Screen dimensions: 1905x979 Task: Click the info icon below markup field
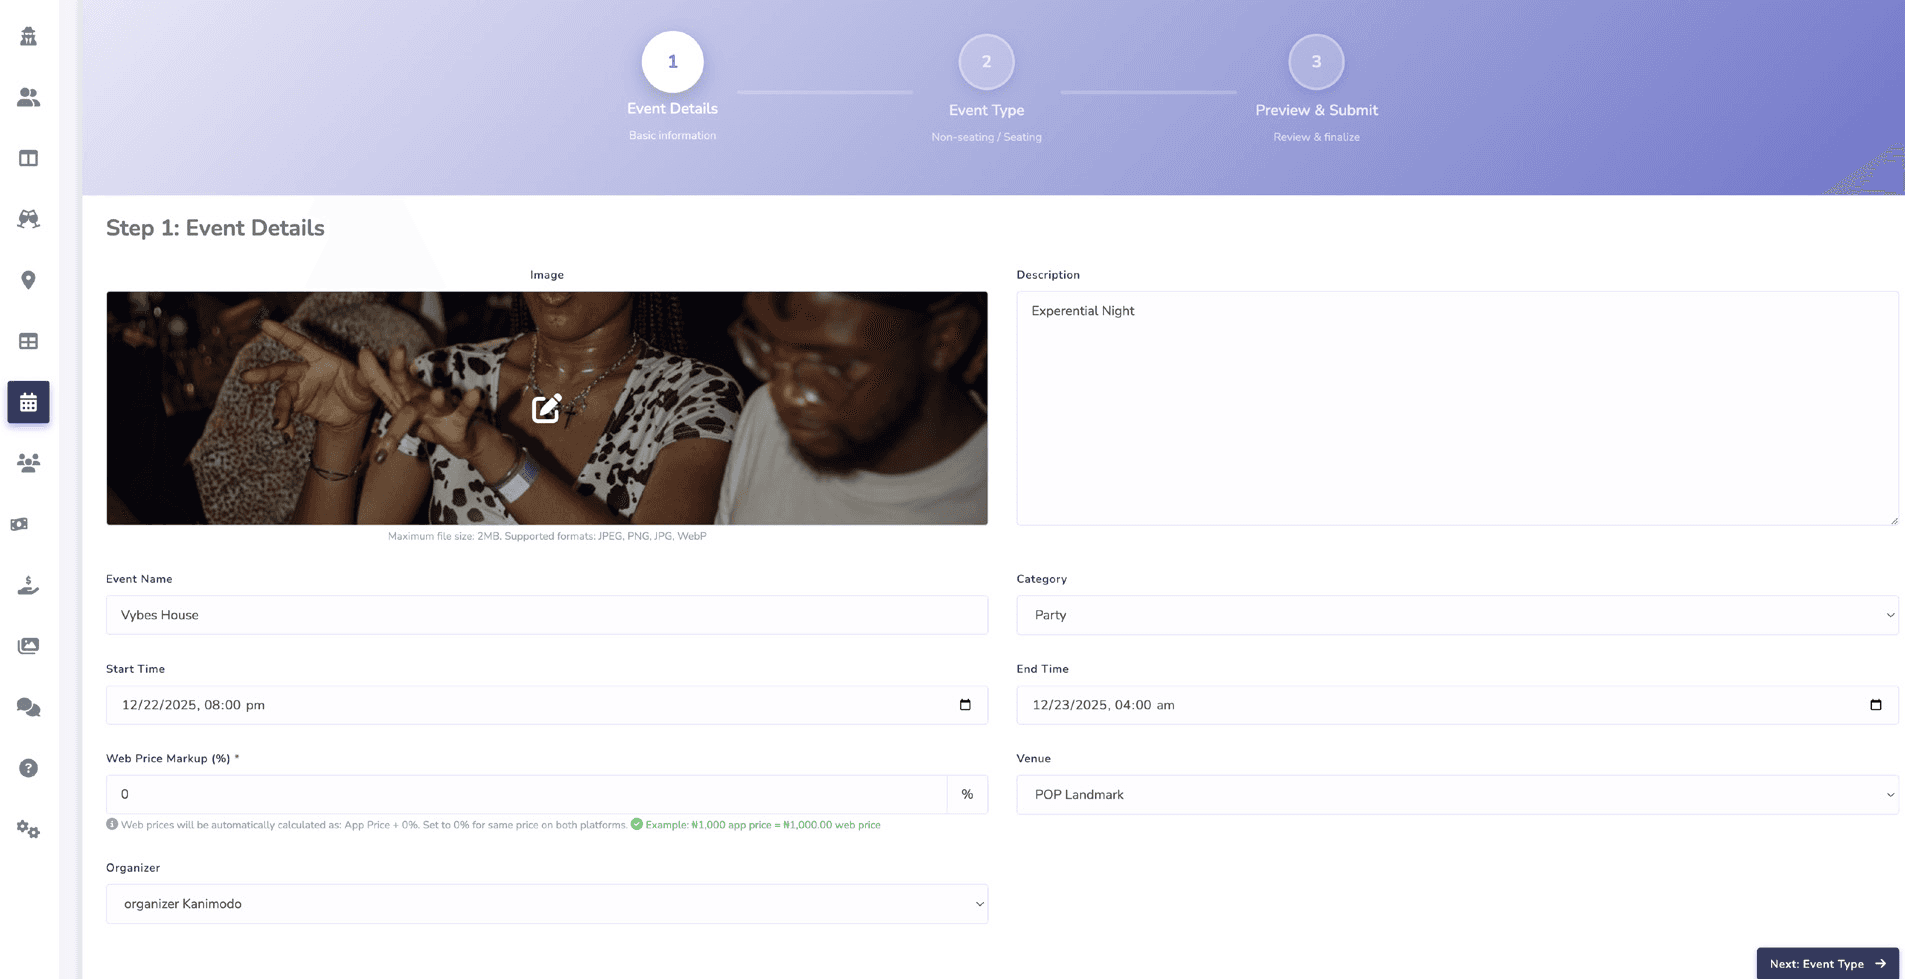point(112,824)
